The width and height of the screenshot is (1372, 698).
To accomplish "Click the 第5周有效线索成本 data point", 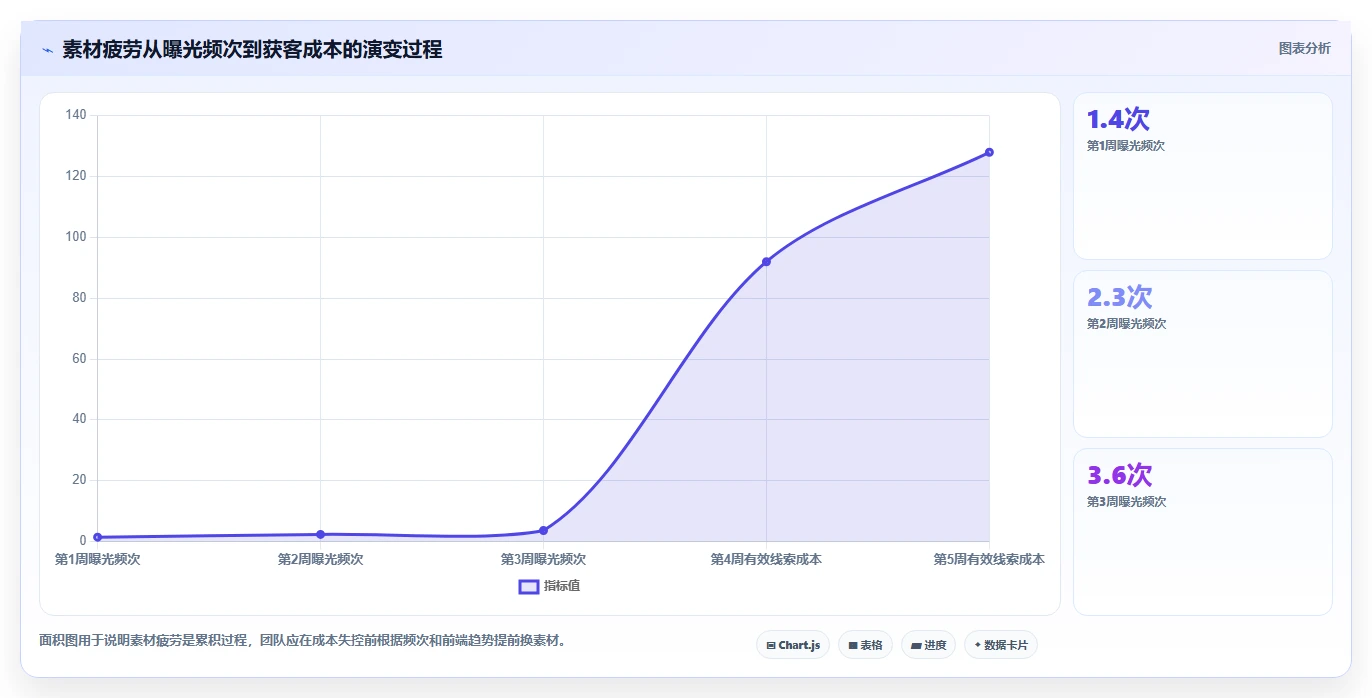I will click(x=989, y=152).
